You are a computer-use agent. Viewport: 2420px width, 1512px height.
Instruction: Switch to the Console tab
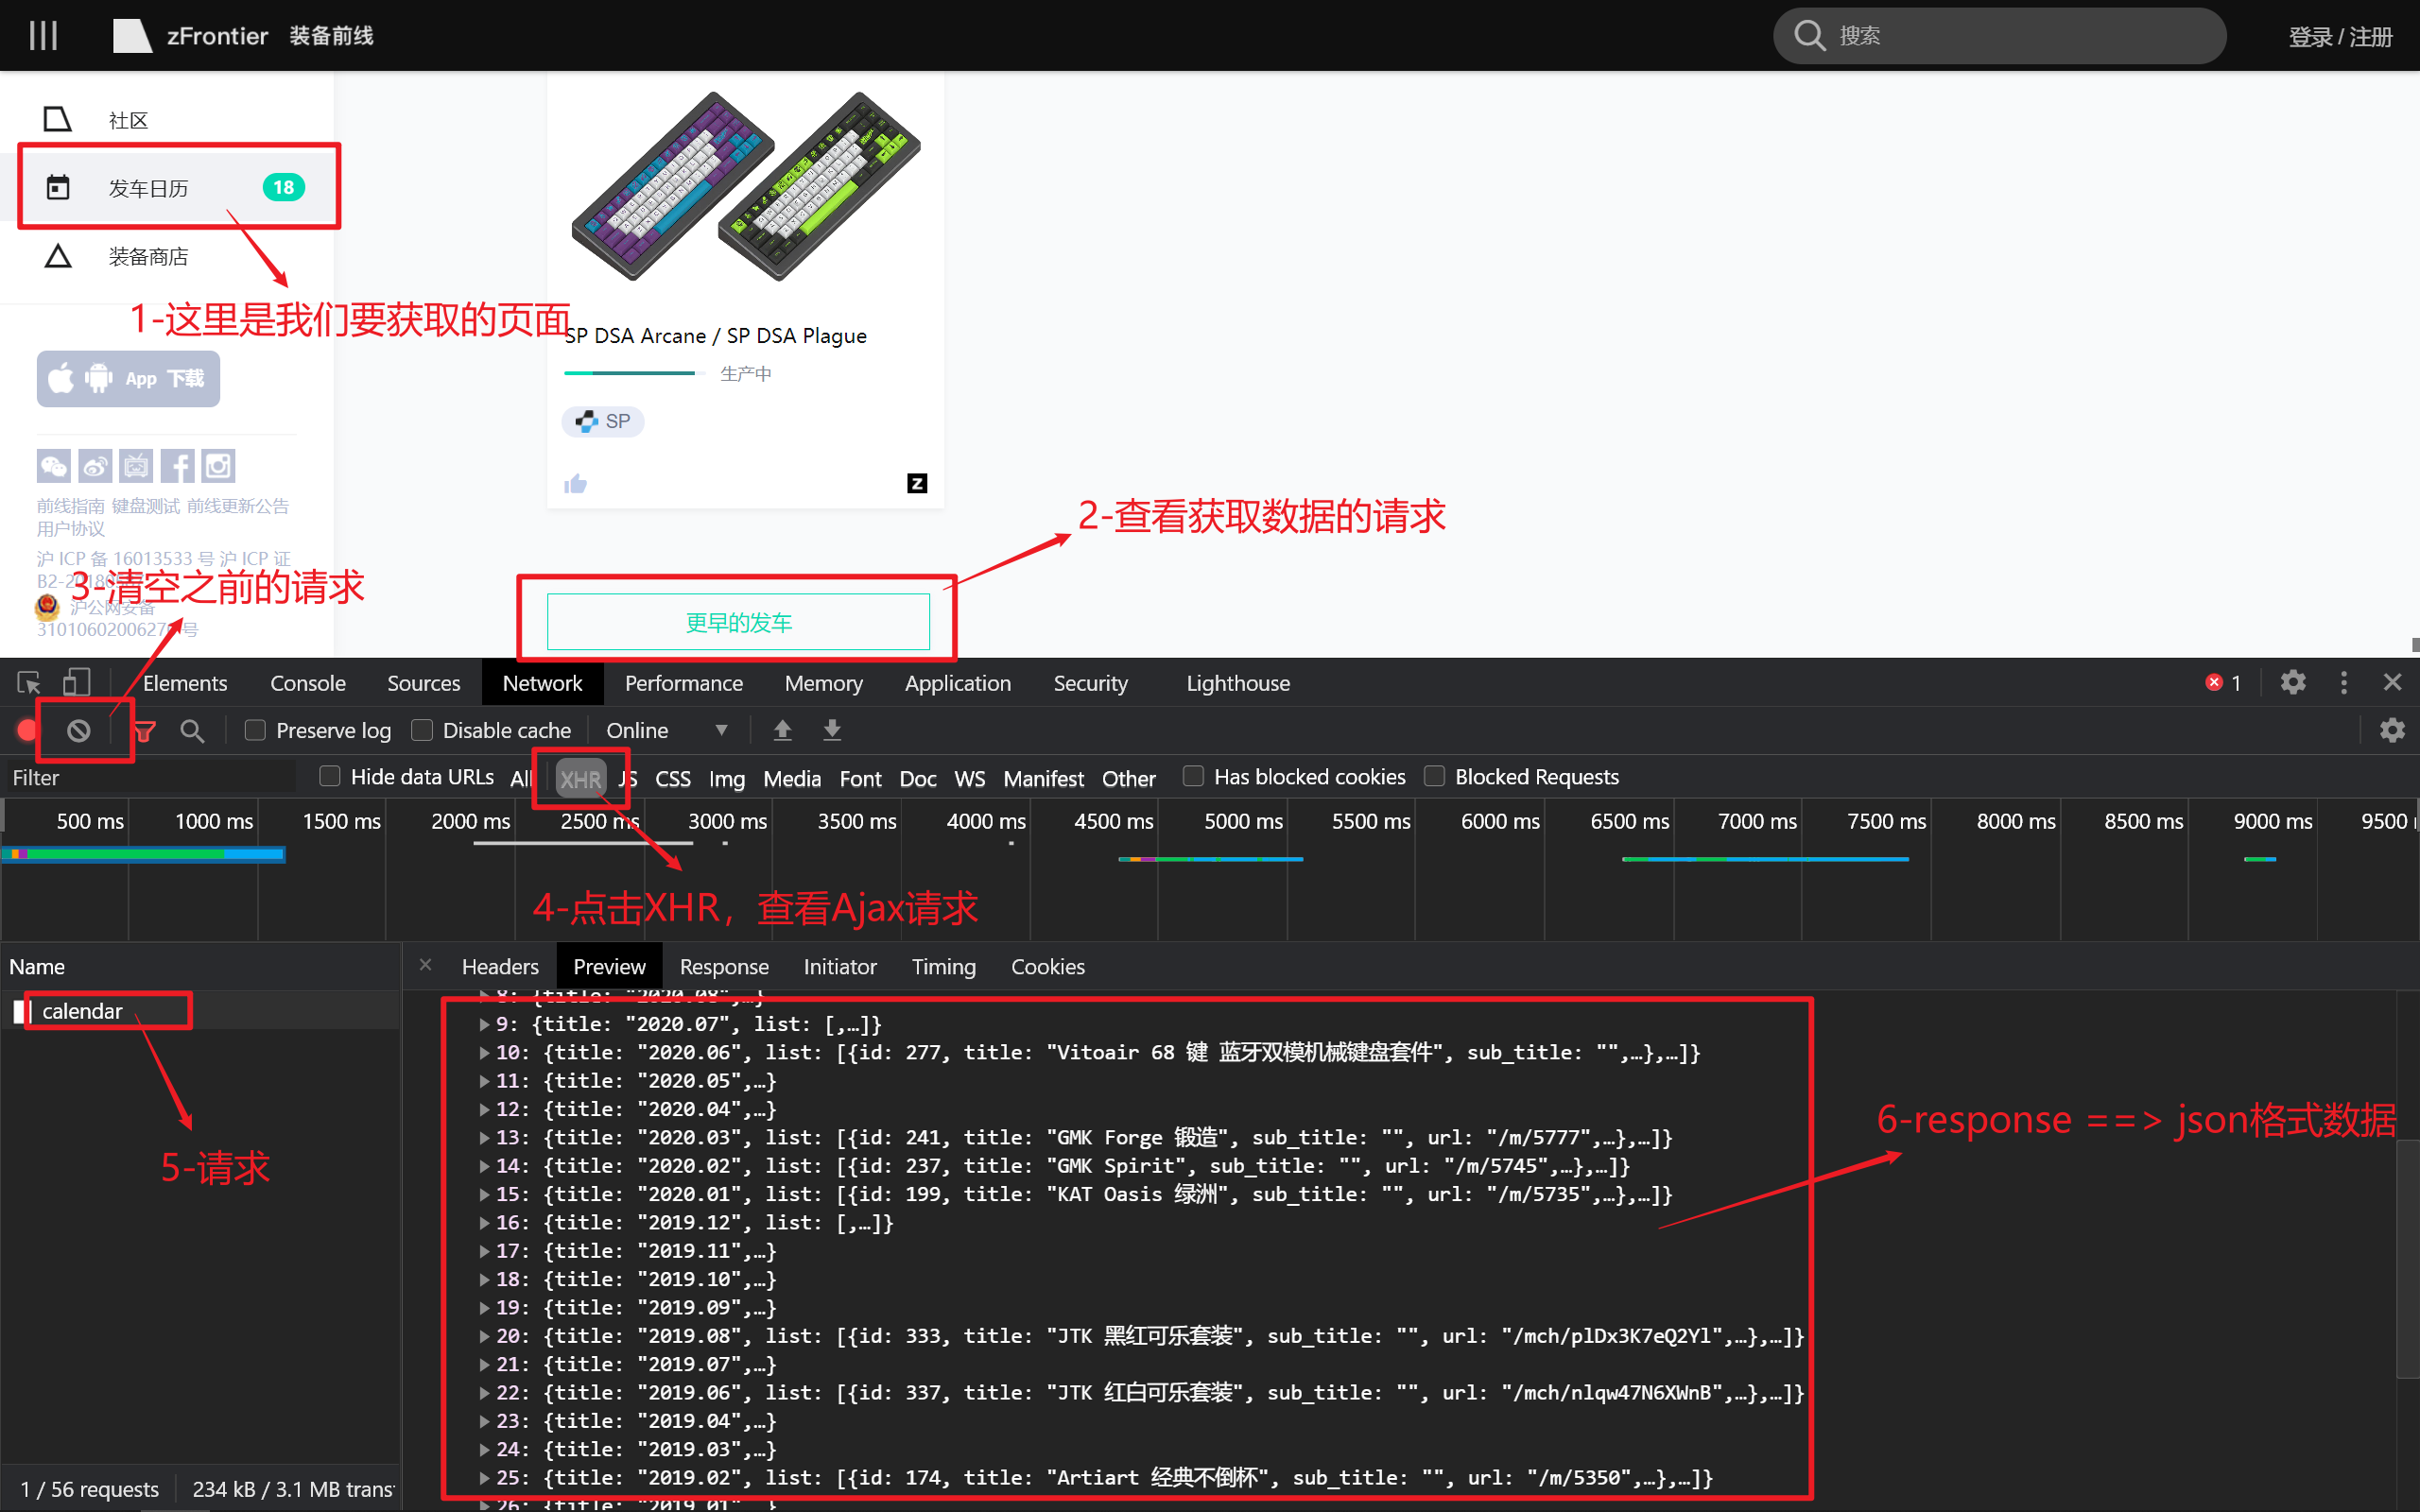pyautogui.click(x=308, y=683)
